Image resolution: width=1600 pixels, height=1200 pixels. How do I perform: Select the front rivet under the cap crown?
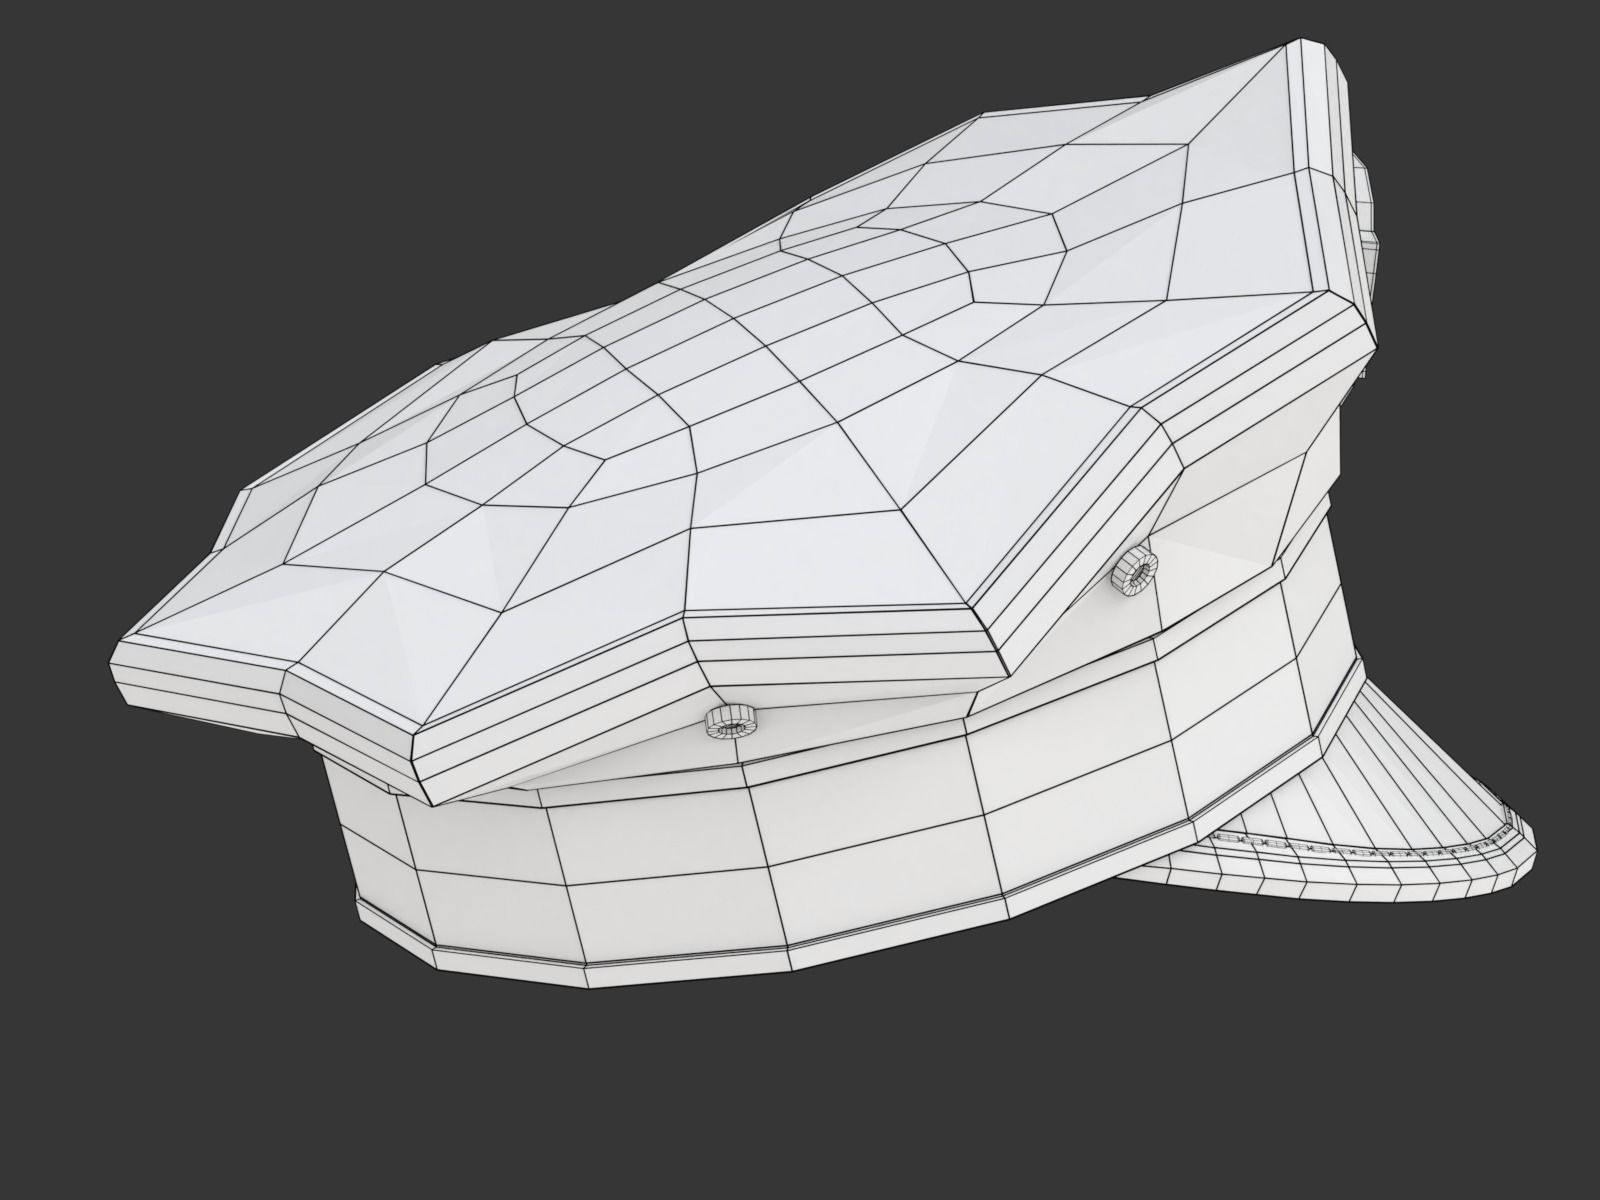click(x=731, y=719)
